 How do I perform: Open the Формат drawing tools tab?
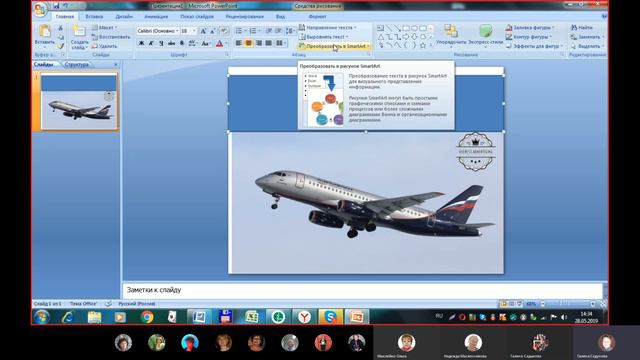(317, 16)
